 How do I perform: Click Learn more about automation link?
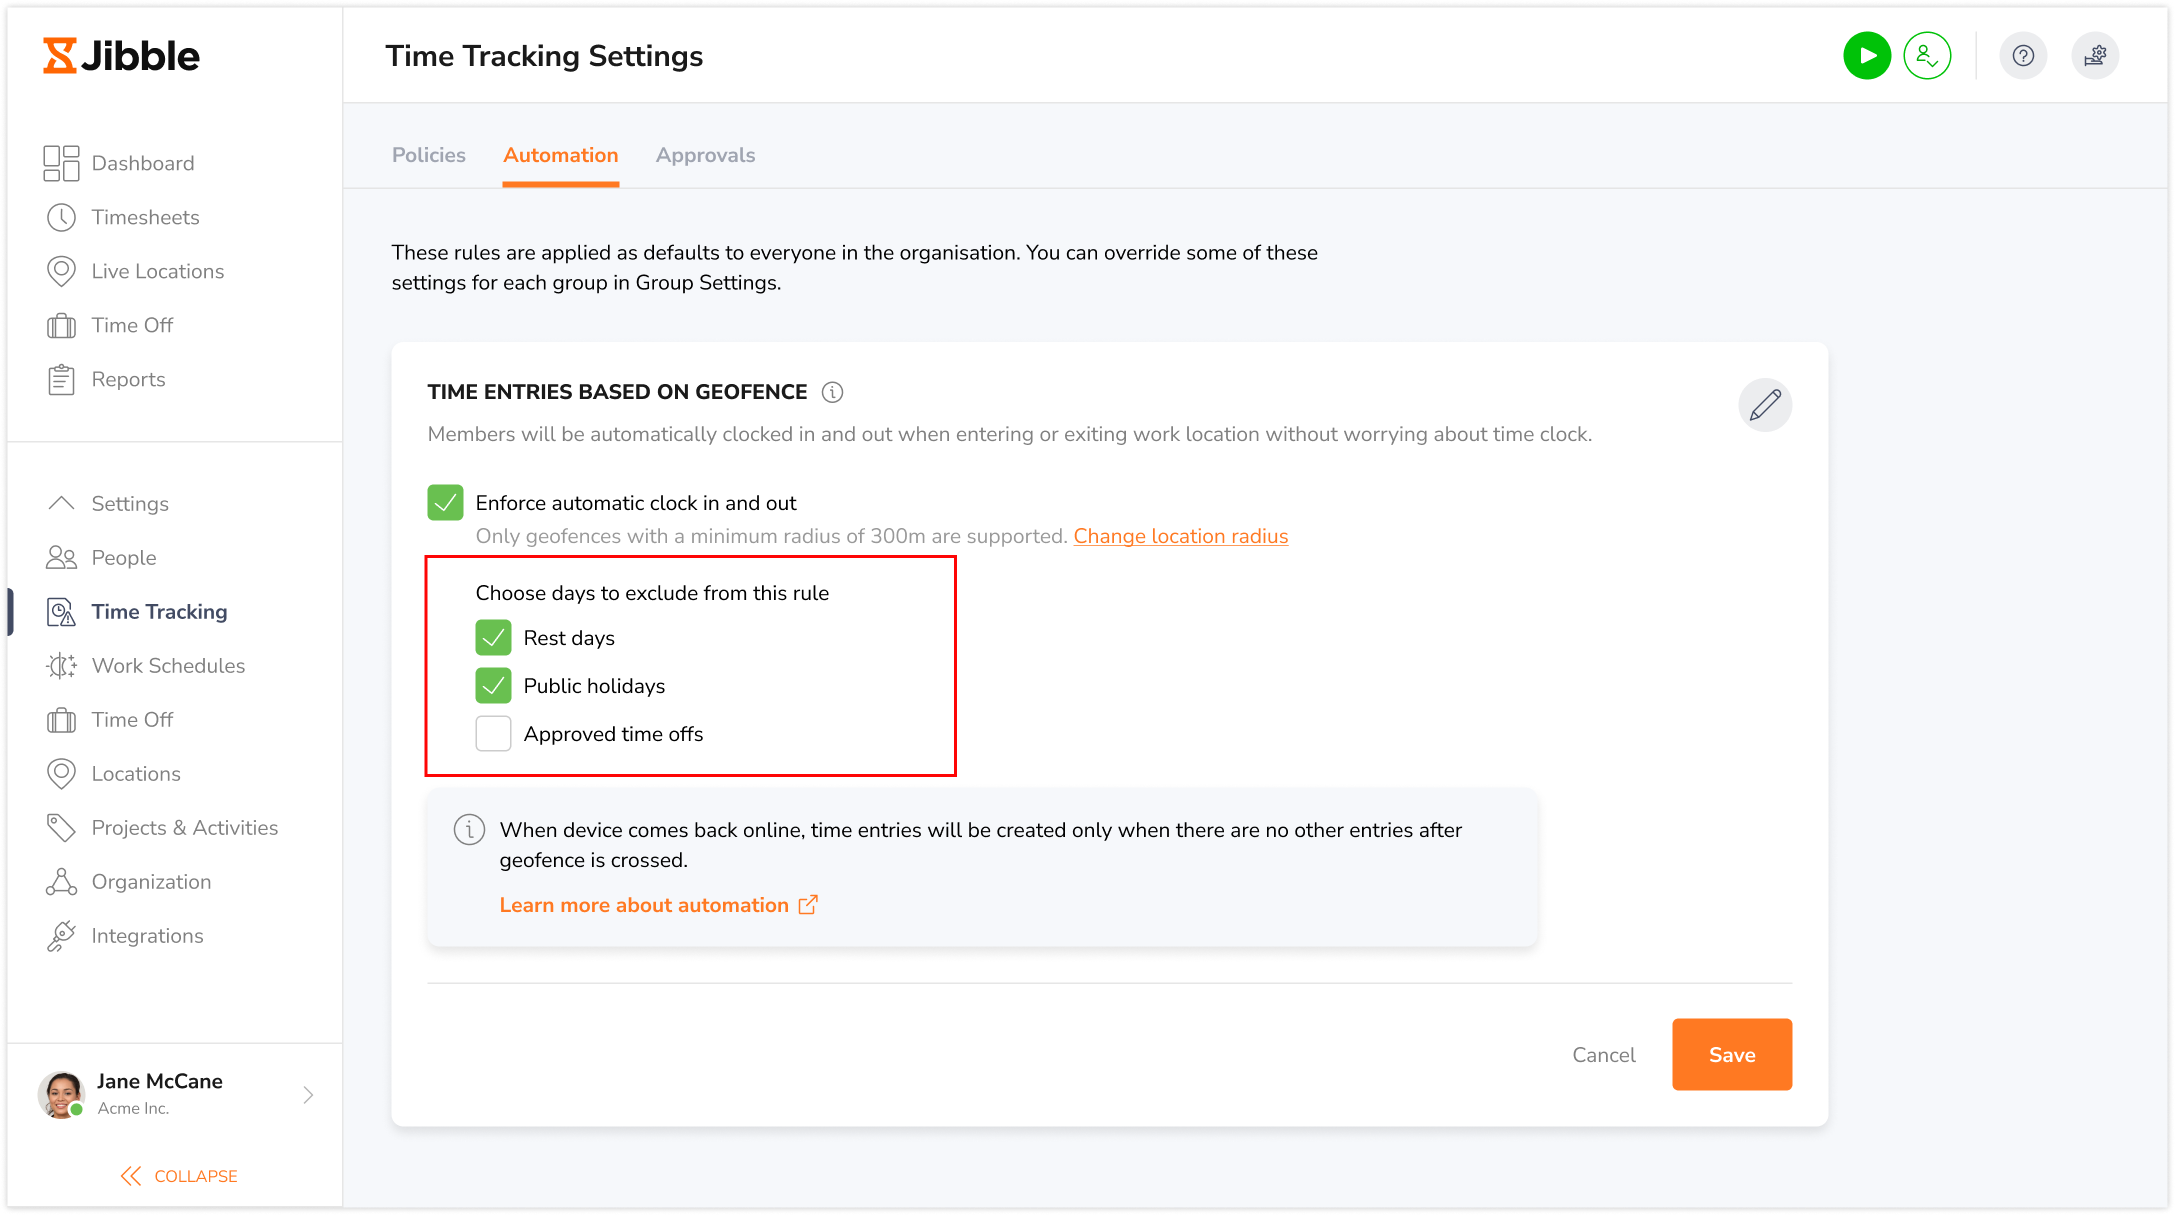(x=659, y=904)
